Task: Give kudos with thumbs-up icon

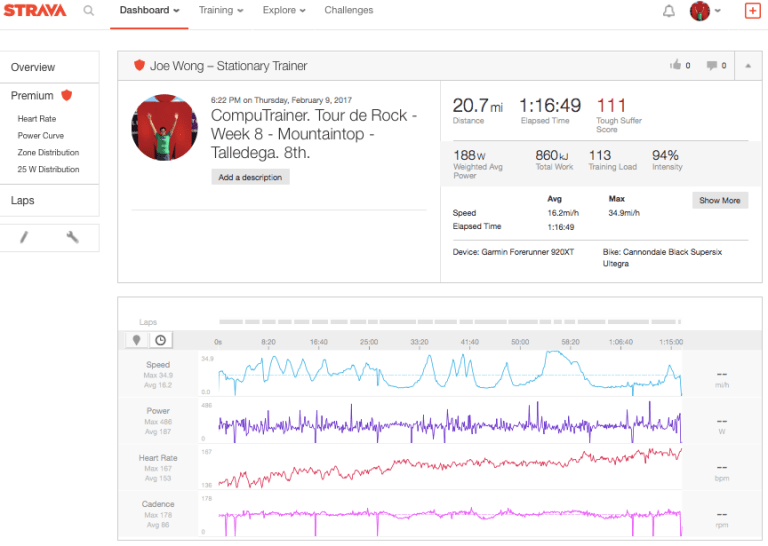Action: pos(675,66)
